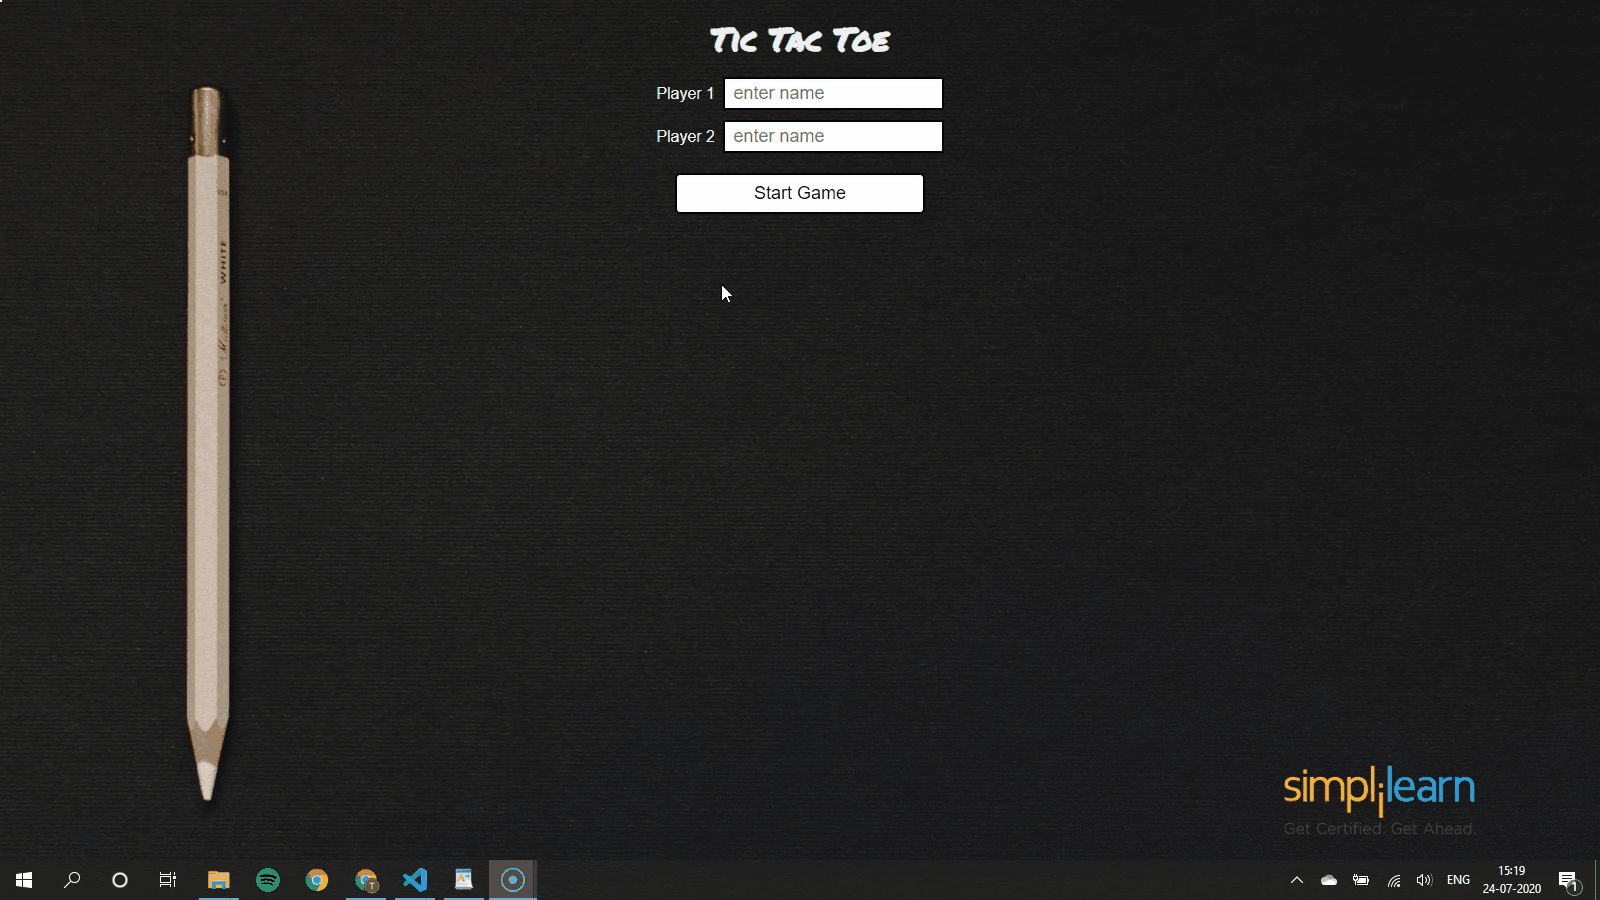This screenshot has height=900, width=1600.
Task: Open the Photos app on the taskbar
Action: tap(463, 880)
